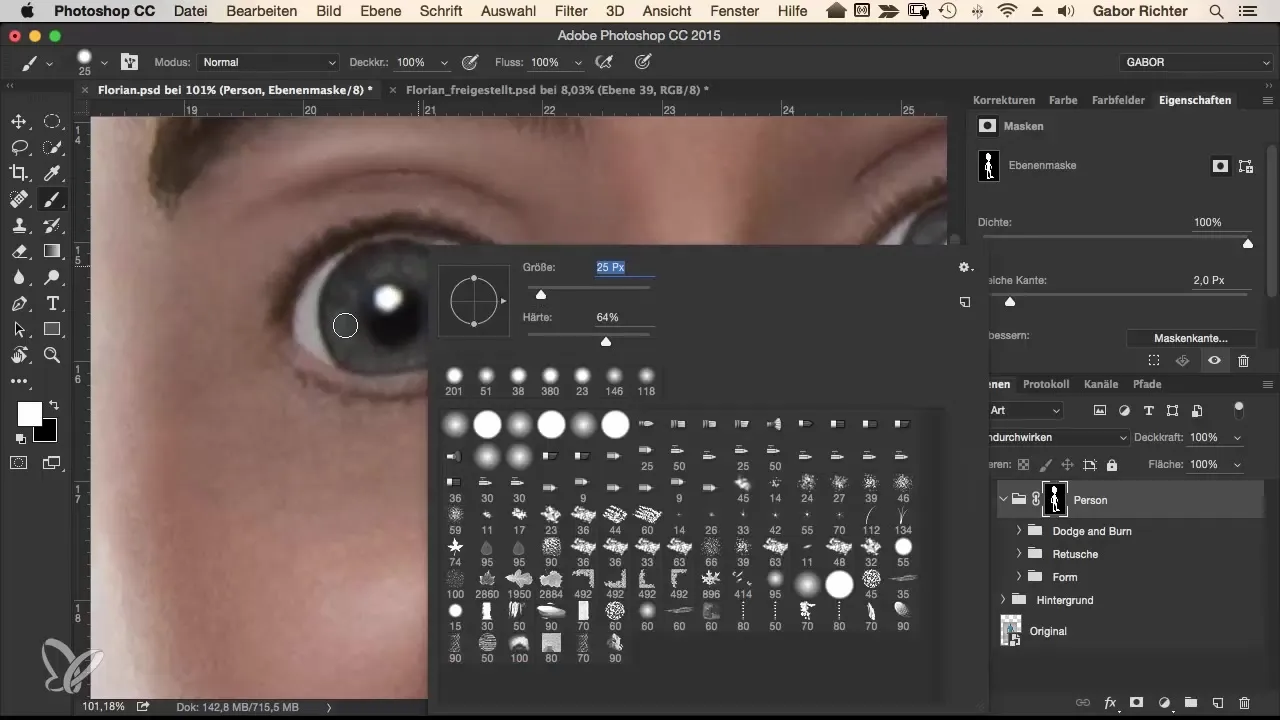1280x720 pixels.
Task: Expand the Hintergrund group
Action: pyautogui.click(x=1003, y=600)
